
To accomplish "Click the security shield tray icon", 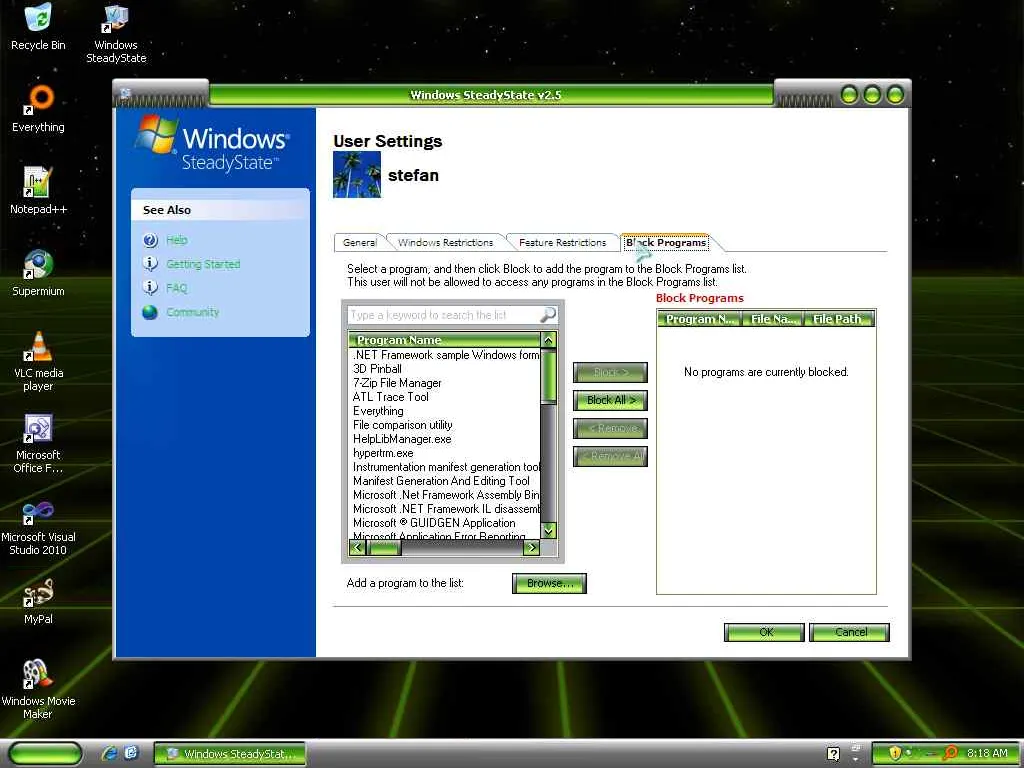I will [x=895, y=753].
